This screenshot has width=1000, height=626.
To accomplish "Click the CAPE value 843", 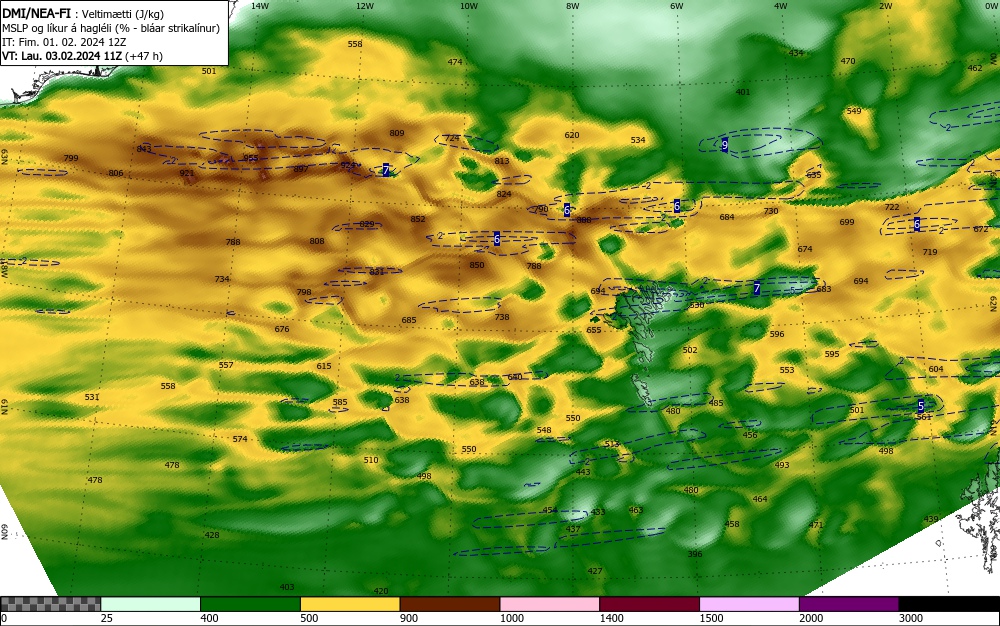I will coord(144,149).
